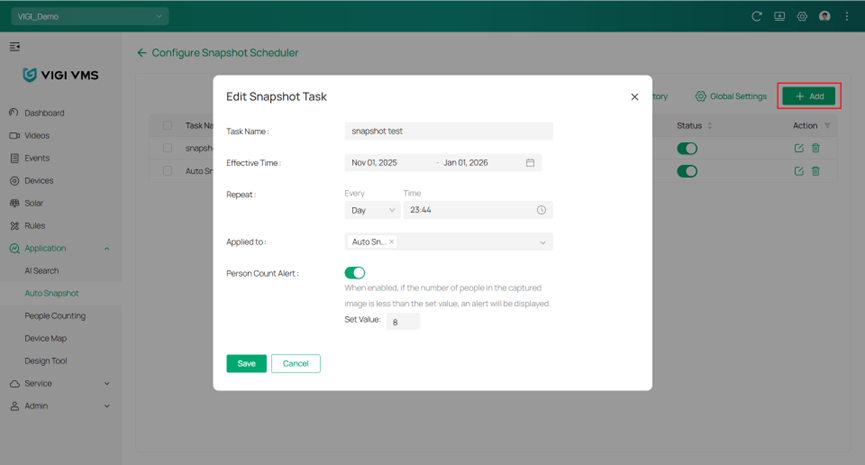Click the Nov 01, 2025 start date
The height and width of the screenshot is (465, 865).
click(374, 163)
